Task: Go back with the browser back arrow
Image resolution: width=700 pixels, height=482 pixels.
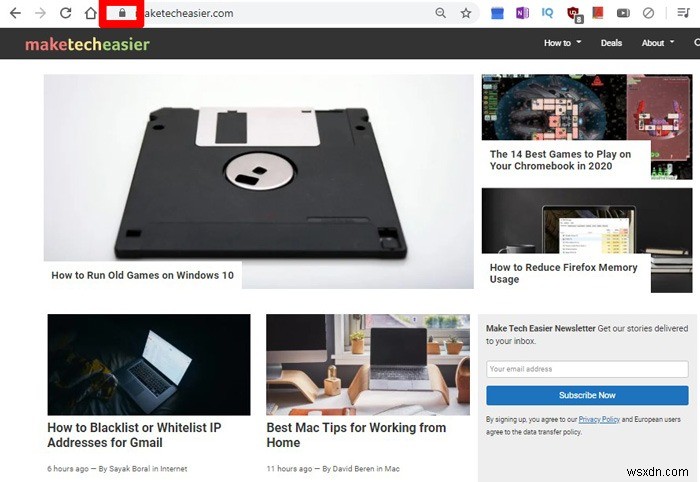Action: point(15,13)
